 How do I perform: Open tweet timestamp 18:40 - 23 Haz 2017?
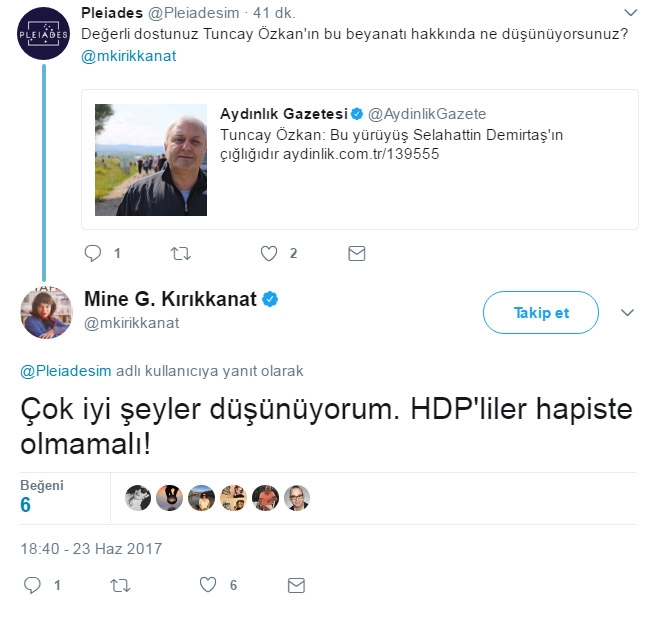coord(91,548)
